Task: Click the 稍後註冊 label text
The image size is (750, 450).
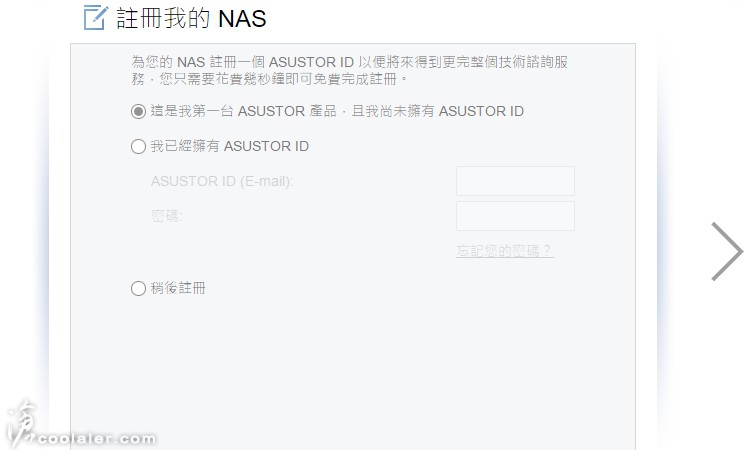Action: [178, 288]
